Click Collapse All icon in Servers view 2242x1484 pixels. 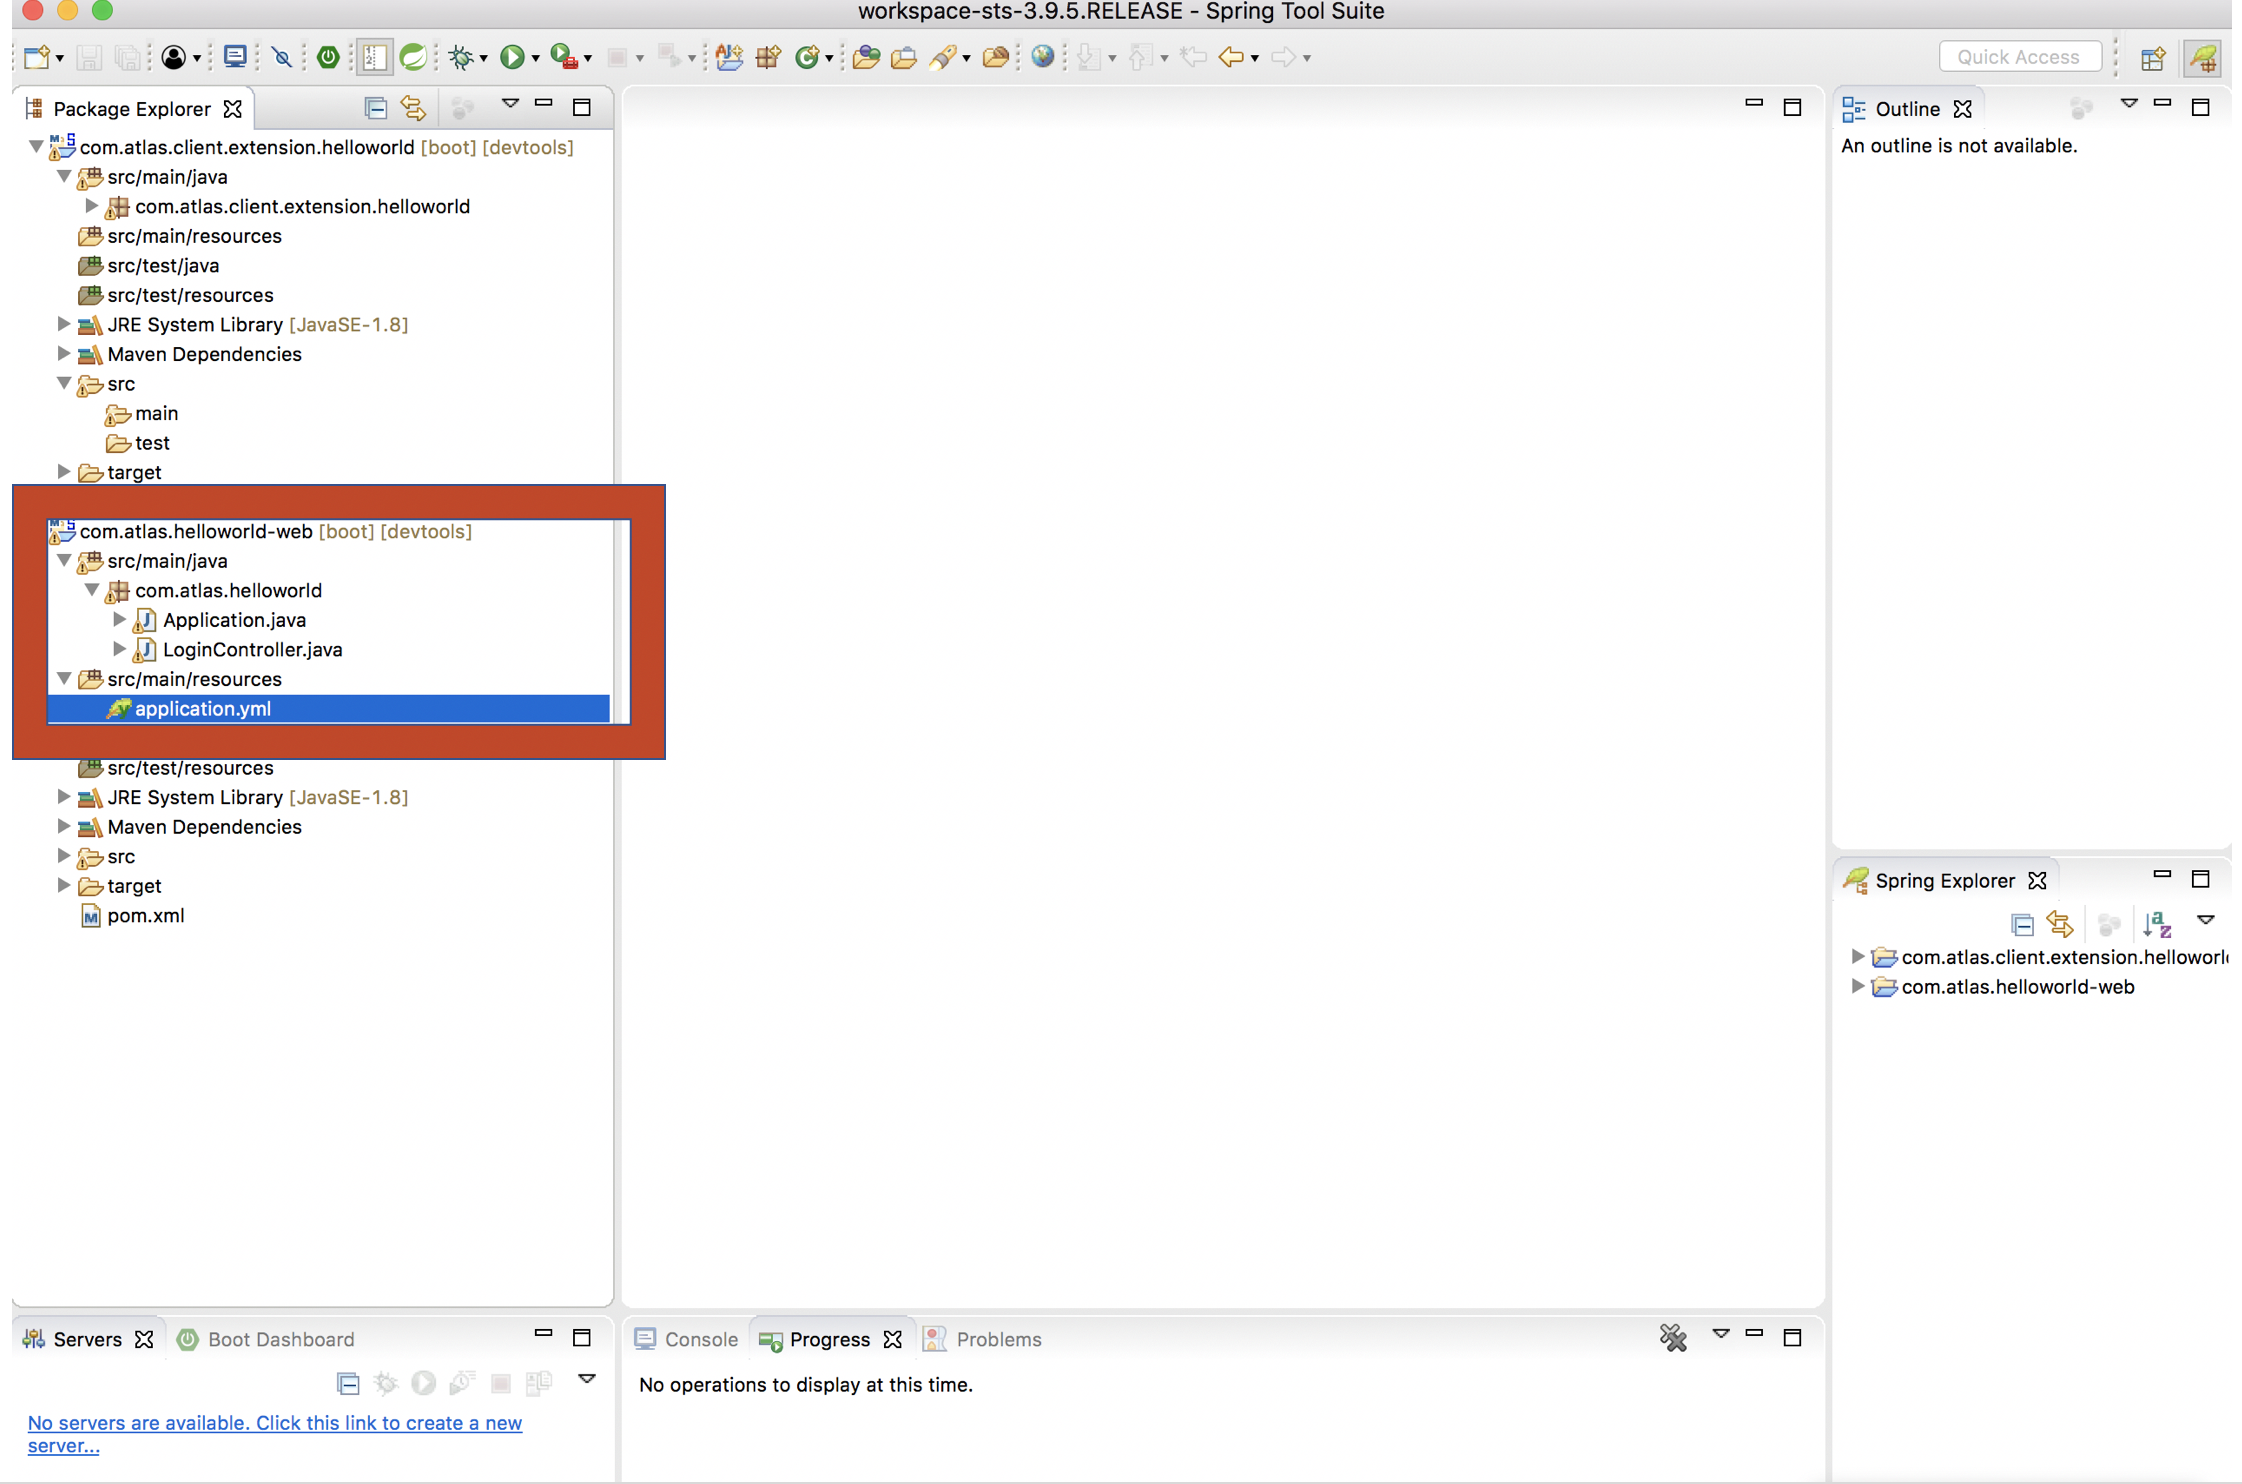tap(348, 1383)
